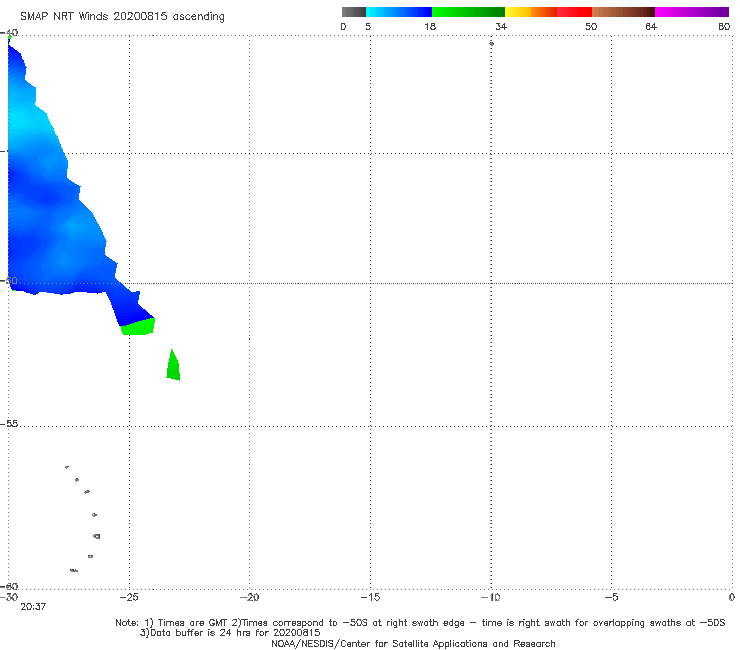Click the longitude axis label '-5'
Screen dimensions: 740x650
pyautogui.click(x=611, y=598)
